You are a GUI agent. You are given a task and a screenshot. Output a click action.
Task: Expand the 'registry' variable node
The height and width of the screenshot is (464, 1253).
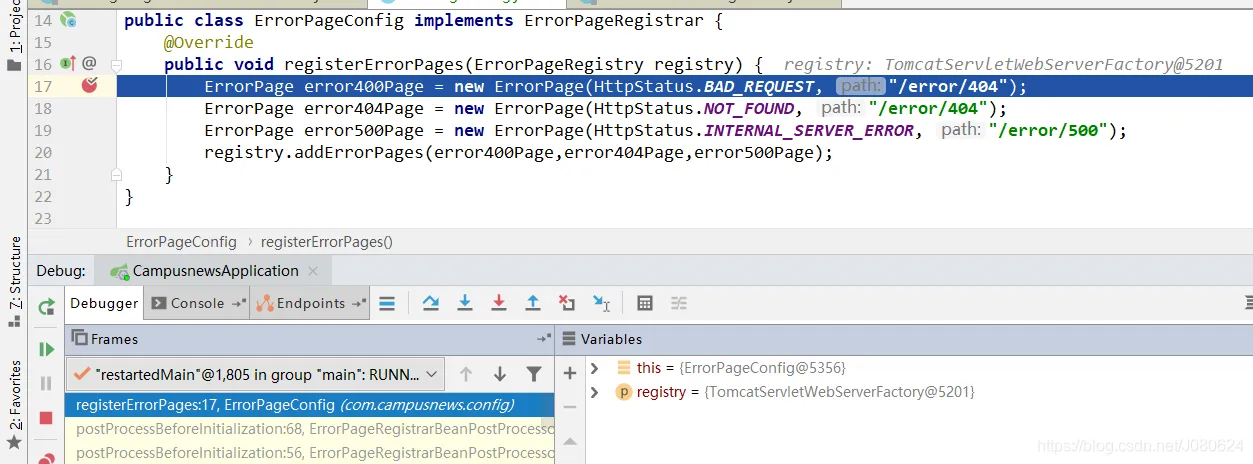click(595, 392)
